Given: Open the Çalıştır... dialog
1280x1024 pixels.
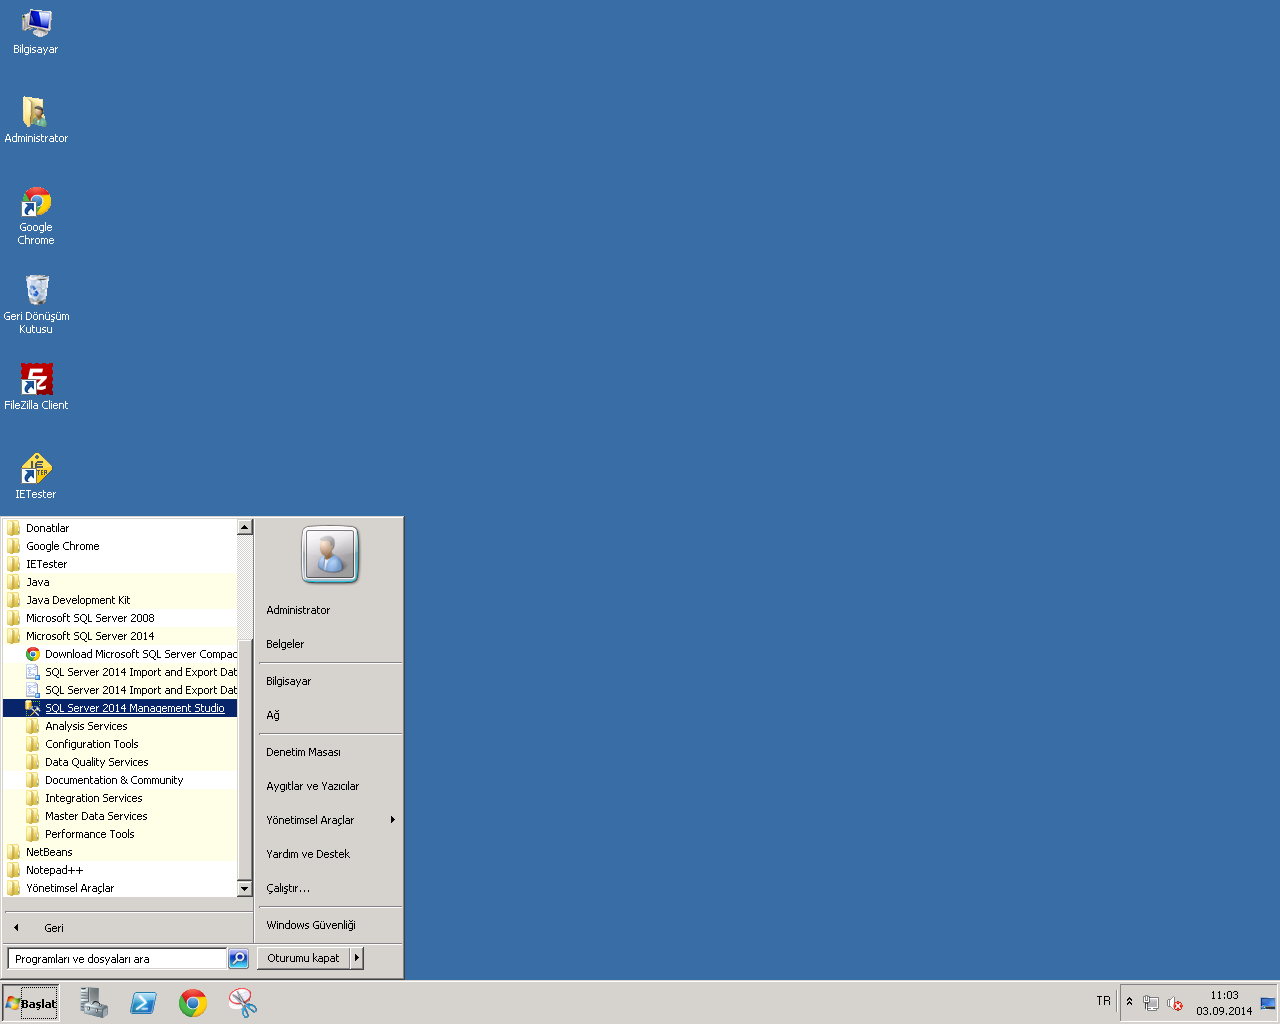Looking at the screenshot, I should pos(330,888).
